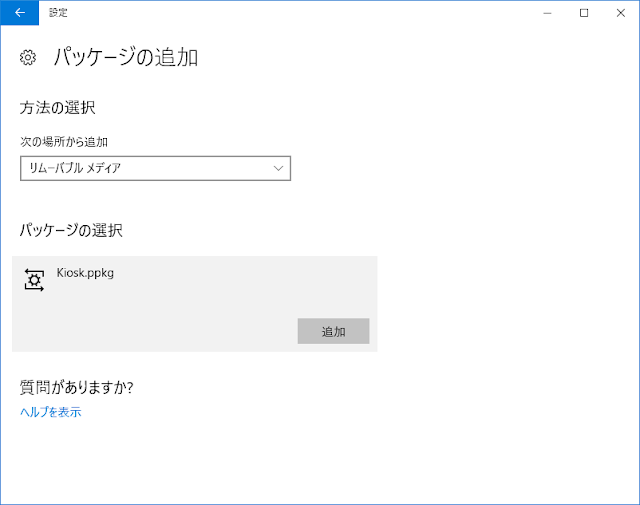Open the ヘルプを表示 link

[x=51, y=412]
